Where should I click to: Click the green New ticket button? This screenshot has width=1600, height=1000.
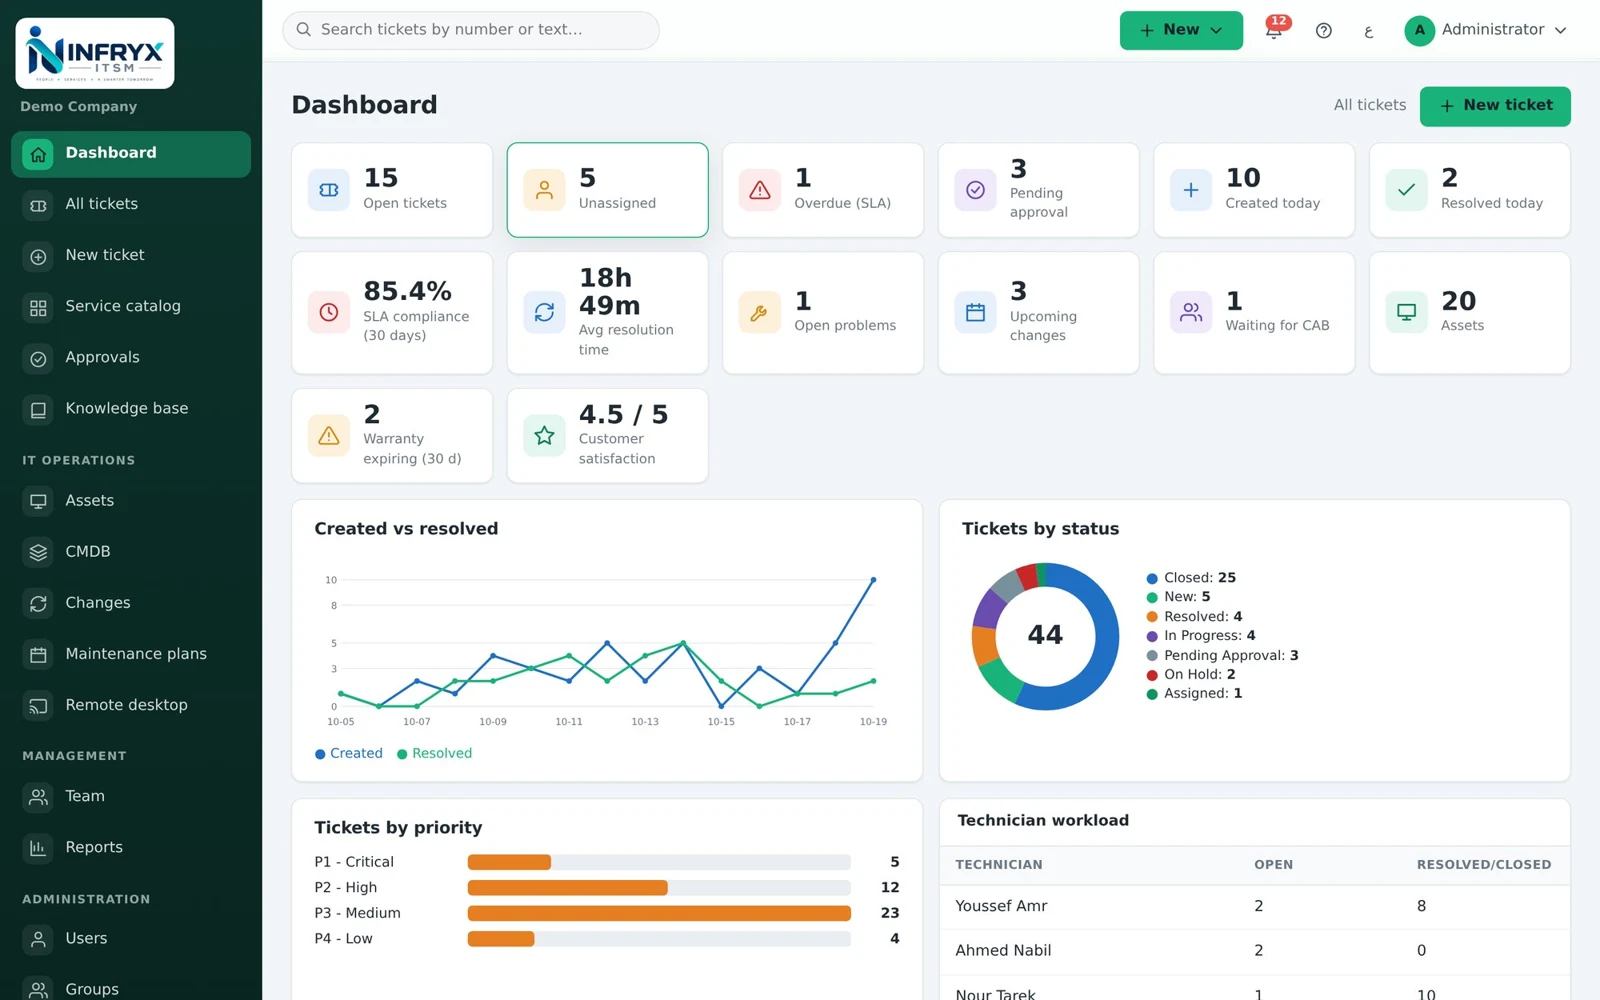click(x=1495, y=106)
